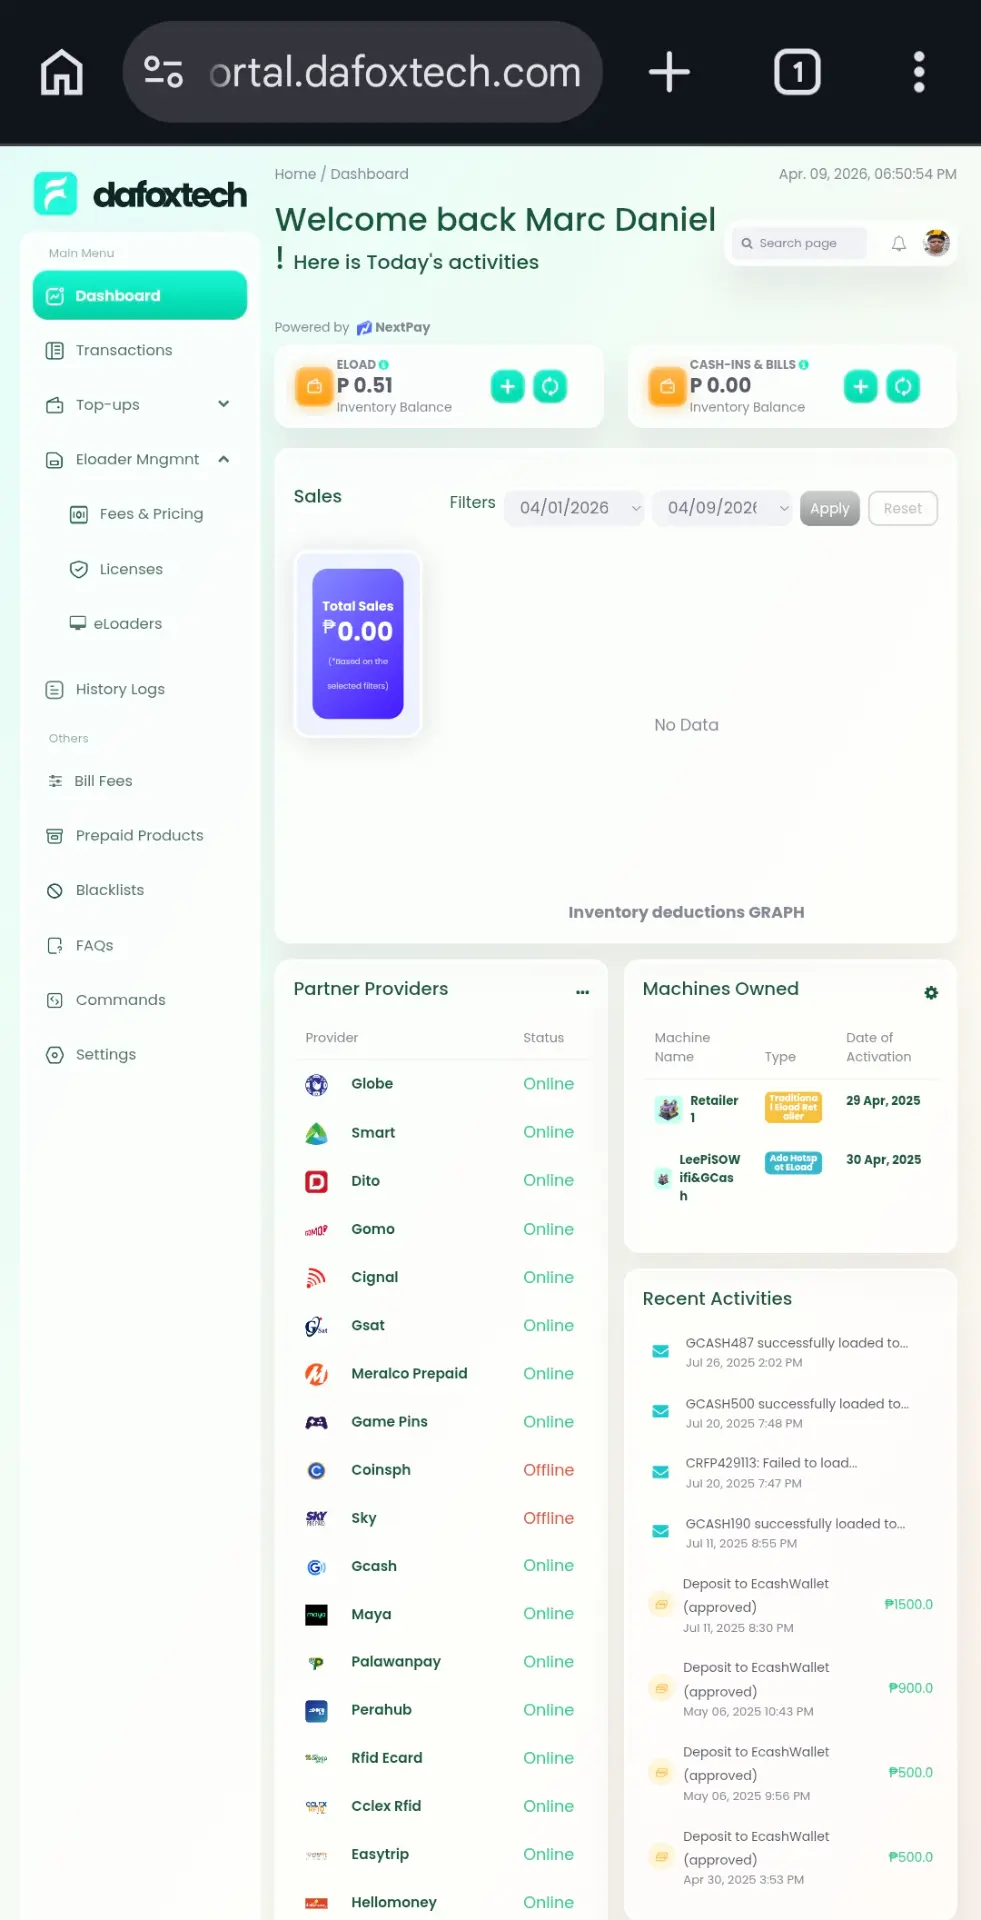Refresh the ELOAD inventory balance

click(x=550, y=386)
